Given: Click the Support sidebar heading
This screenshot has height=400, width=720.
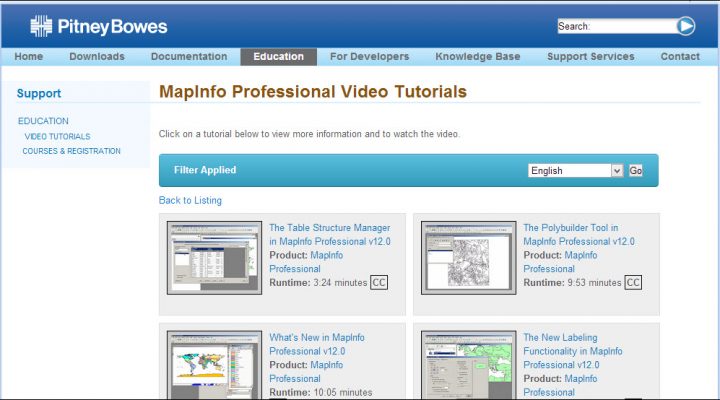Looking at the screenshot, I should tap(39, 93).
